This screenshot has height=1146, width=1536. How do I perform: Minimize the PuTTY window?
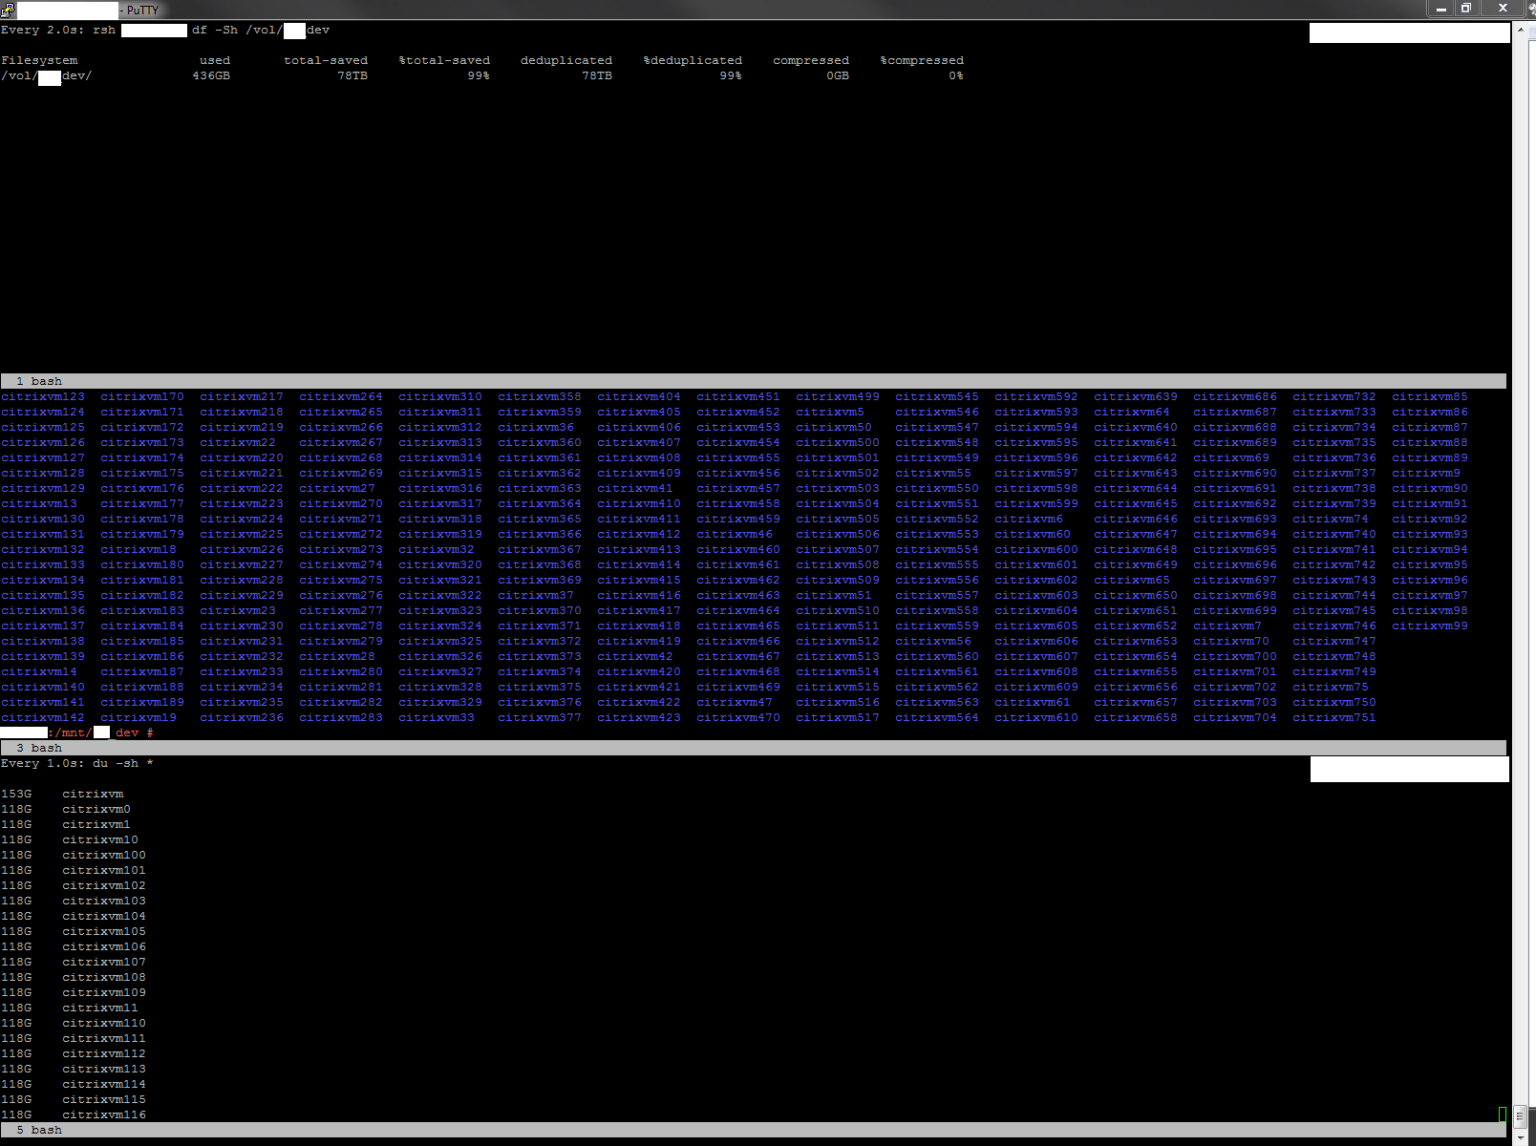(1440, 9)
